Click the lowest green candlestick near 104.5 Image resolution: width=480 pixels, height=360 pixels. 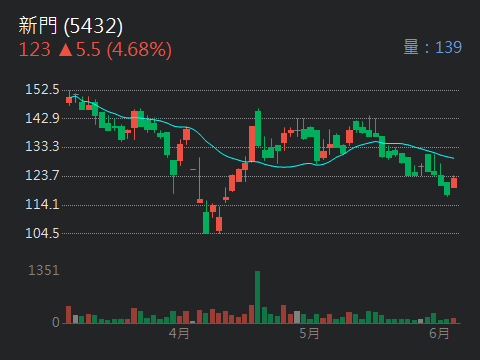(x=206, y=223)
